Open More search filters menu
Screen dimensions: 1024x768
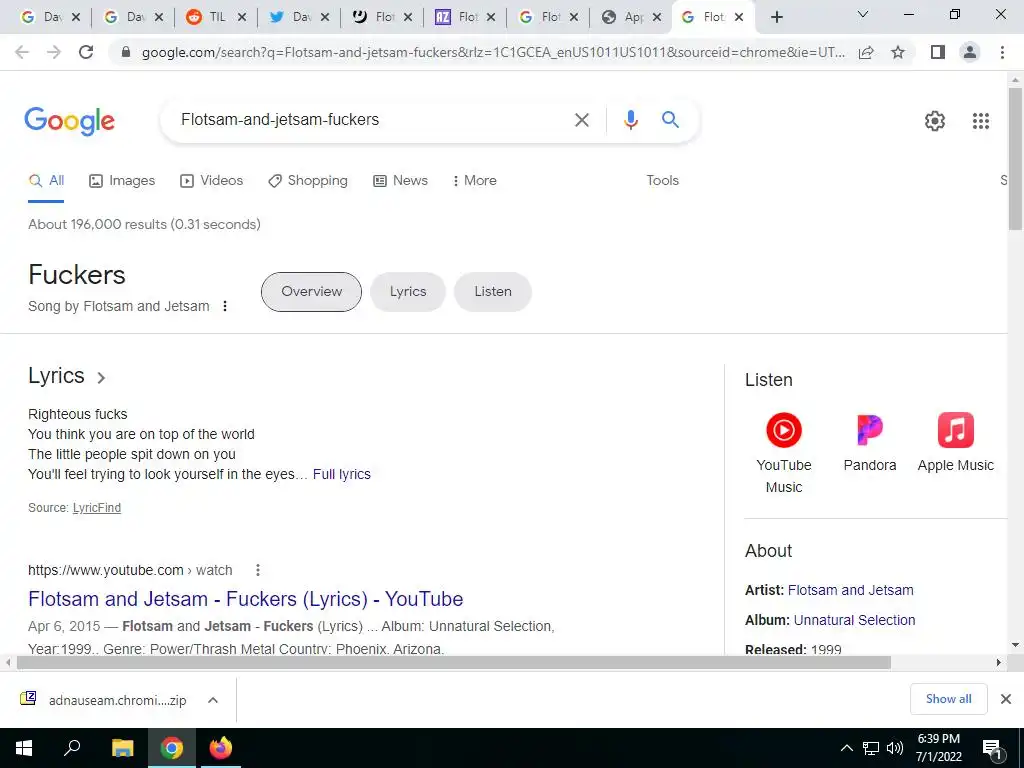(474, 180)
